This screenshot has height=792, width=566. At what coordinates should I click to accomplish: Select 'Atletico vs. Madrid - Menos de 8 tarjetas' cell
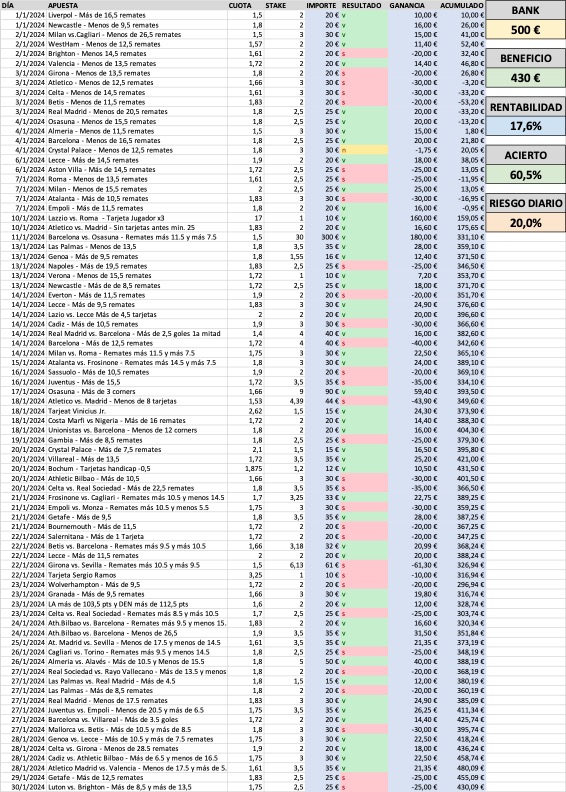pyautogui.click(x=137, y=401)
